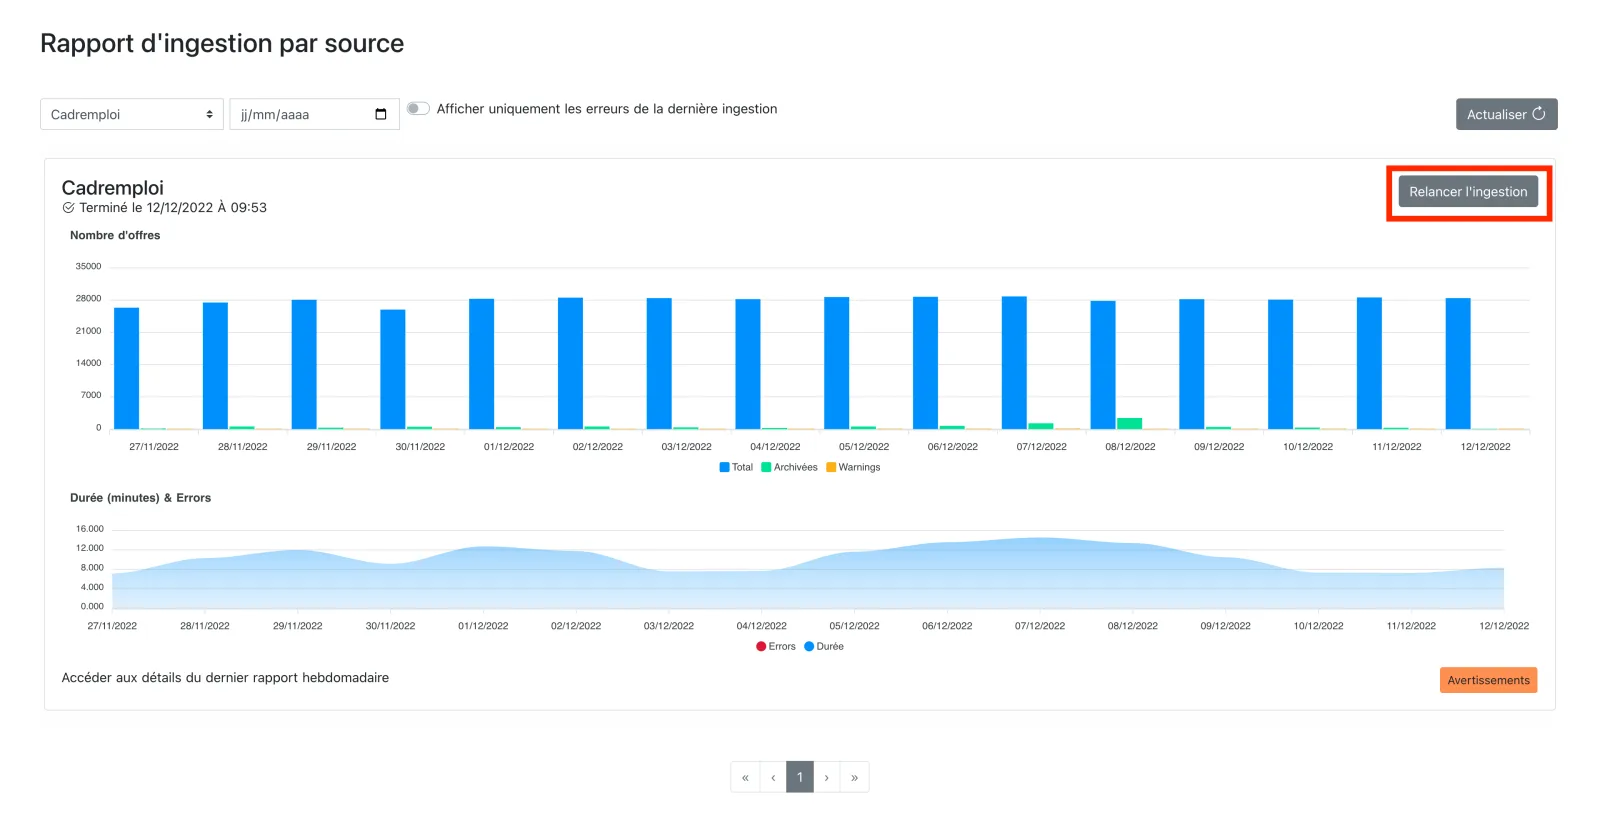The height and width of the screenshot is (833, 1600).
Task: Click the jj/mm/aaaa date input field
Action: 314,114
